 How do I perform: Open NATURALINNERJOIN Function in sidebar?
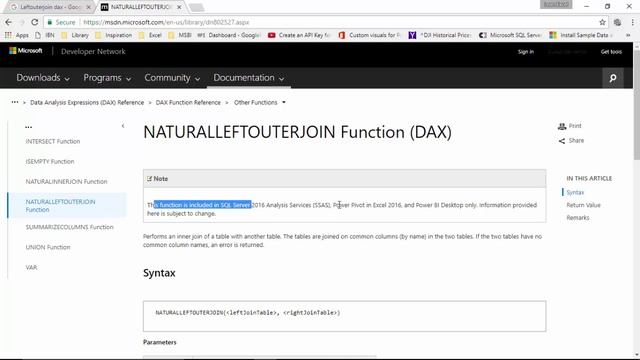click(67, 182)
